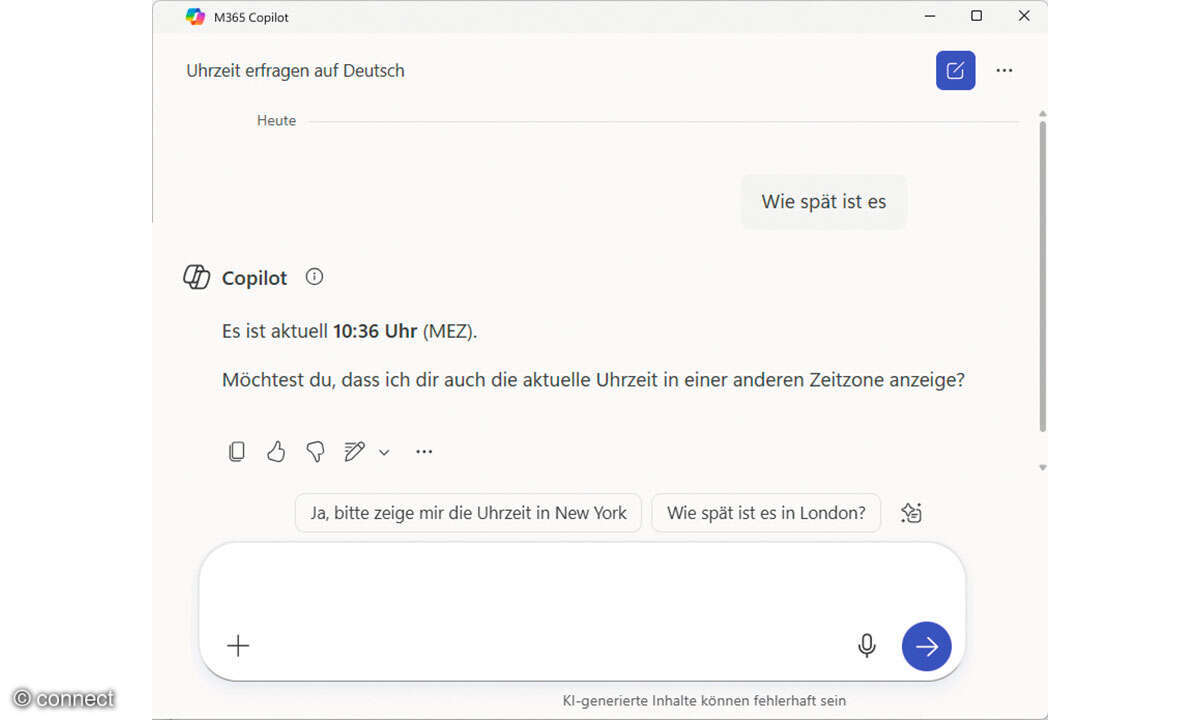Select the suggestion 'Wie spät ist es in London?'
This screenshot has height=720, width=1200.
click(765, 512)
